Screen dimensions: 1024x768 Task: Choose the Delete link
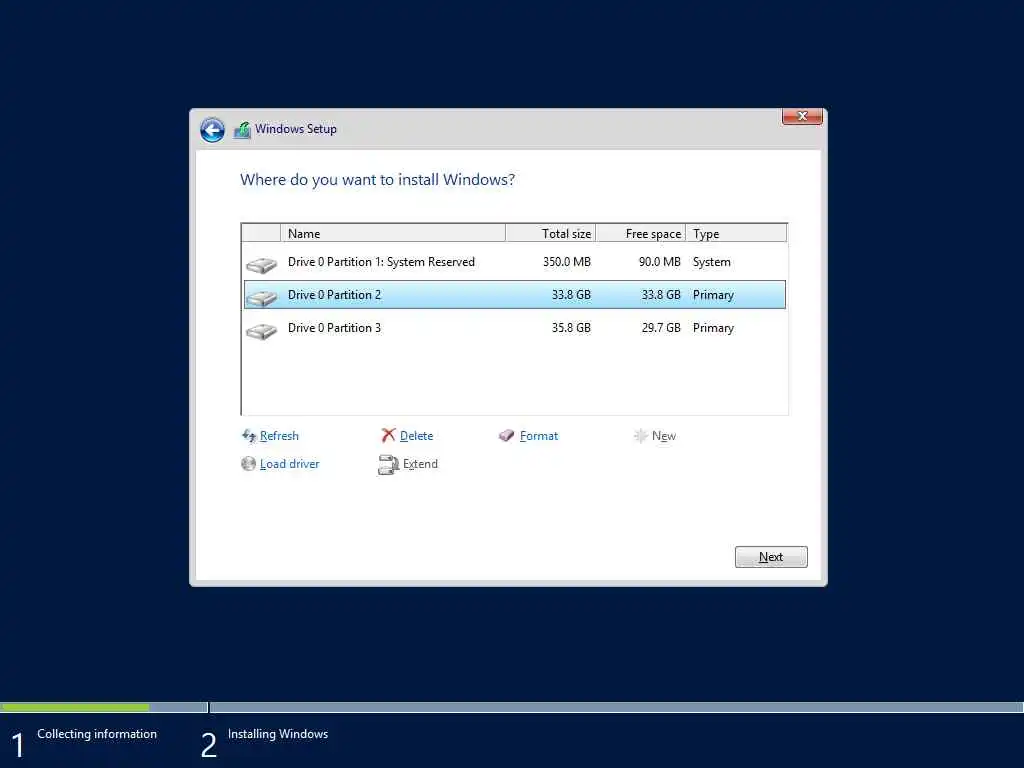pos(416,436)
